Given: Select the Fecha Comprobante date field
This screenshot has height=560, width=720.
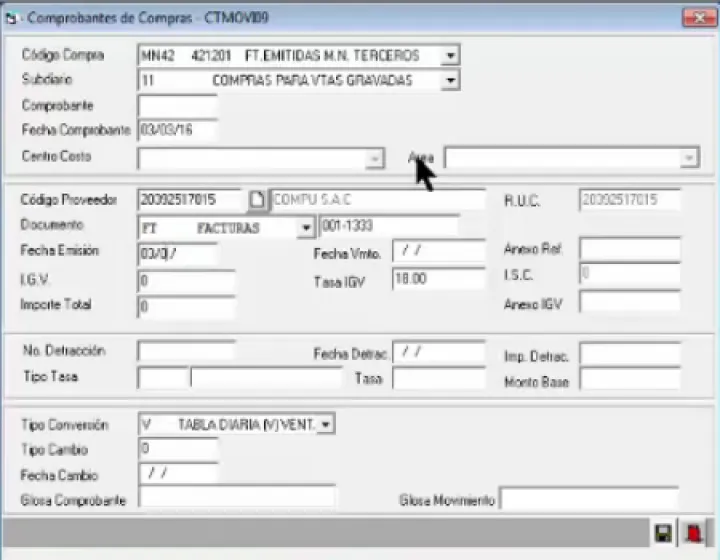Looking at the screenshot, I should pyautogui.click(x=177, y=130).
